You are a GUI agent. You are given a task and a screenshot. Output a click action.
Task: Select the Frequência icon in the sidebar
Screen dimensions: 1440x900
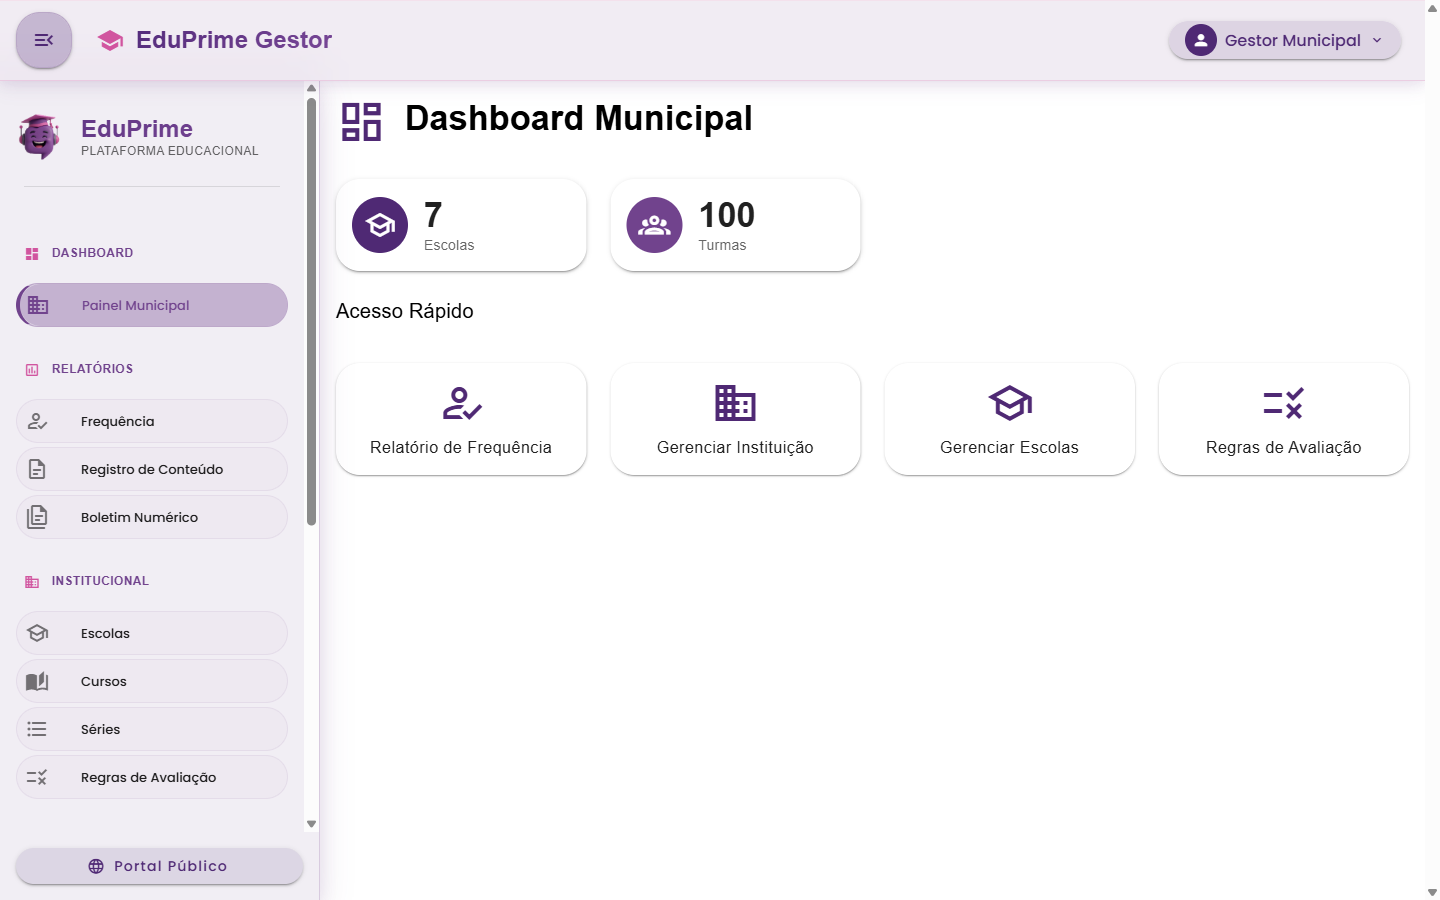pyautogui.click(x=38, y=421)
